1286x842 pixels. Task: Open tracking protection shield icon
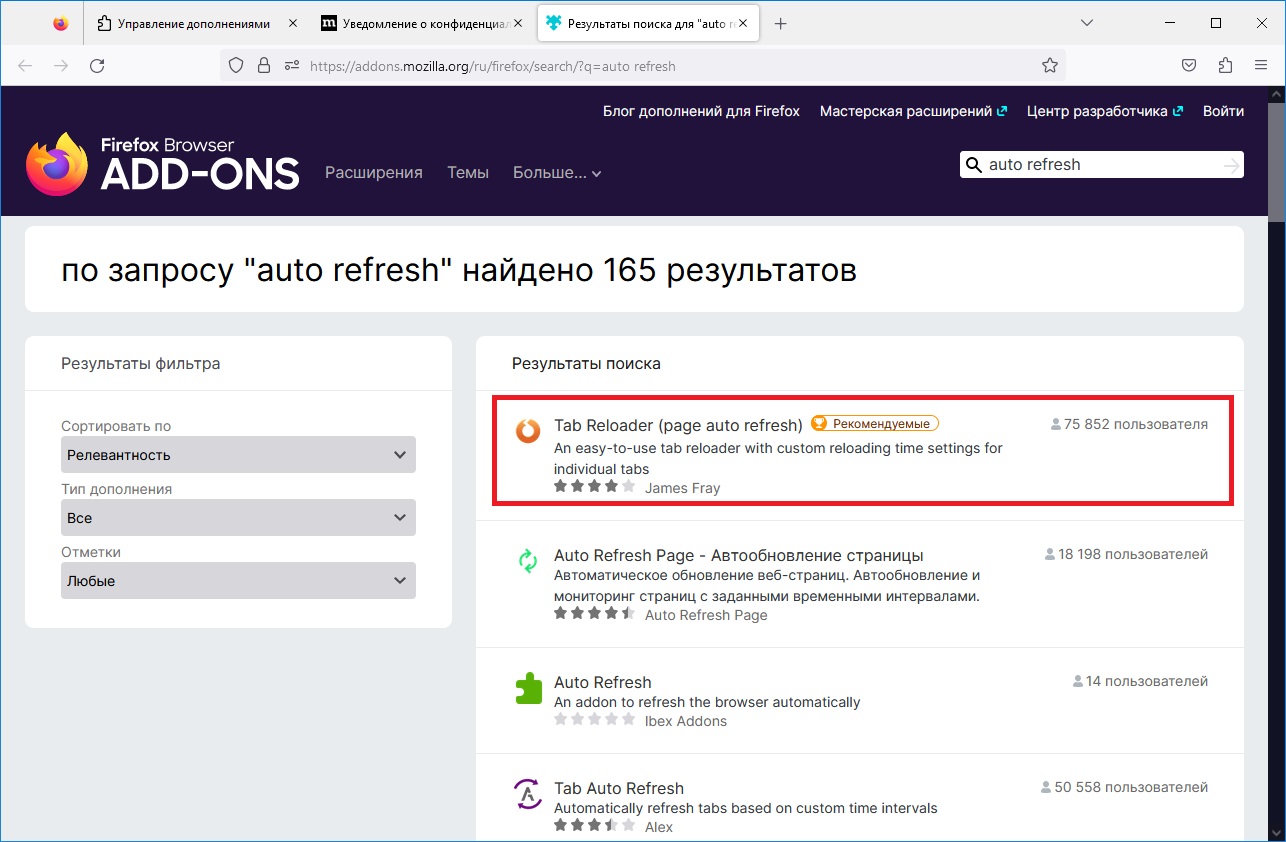pos(236,66)
